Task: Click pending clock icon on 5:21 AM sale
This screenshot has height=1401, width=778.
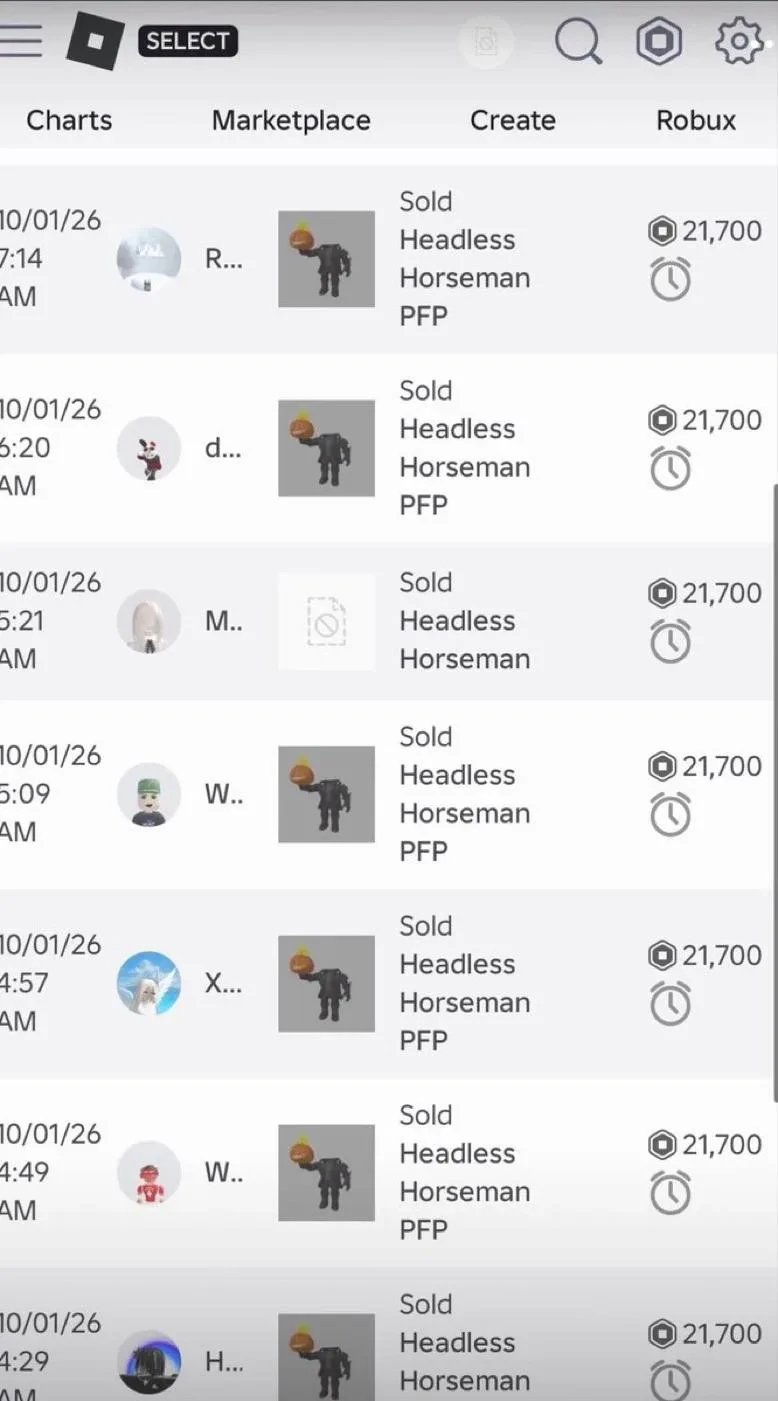Action: pos(670,641)
